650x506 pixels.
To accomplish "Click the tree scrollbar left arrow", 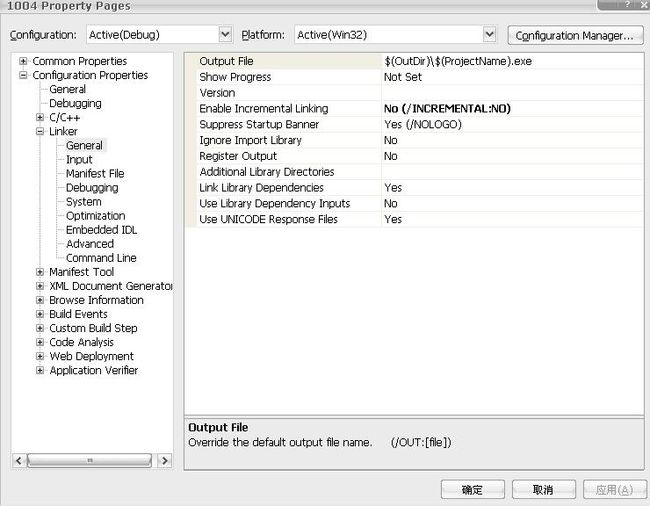I will 19,460.
